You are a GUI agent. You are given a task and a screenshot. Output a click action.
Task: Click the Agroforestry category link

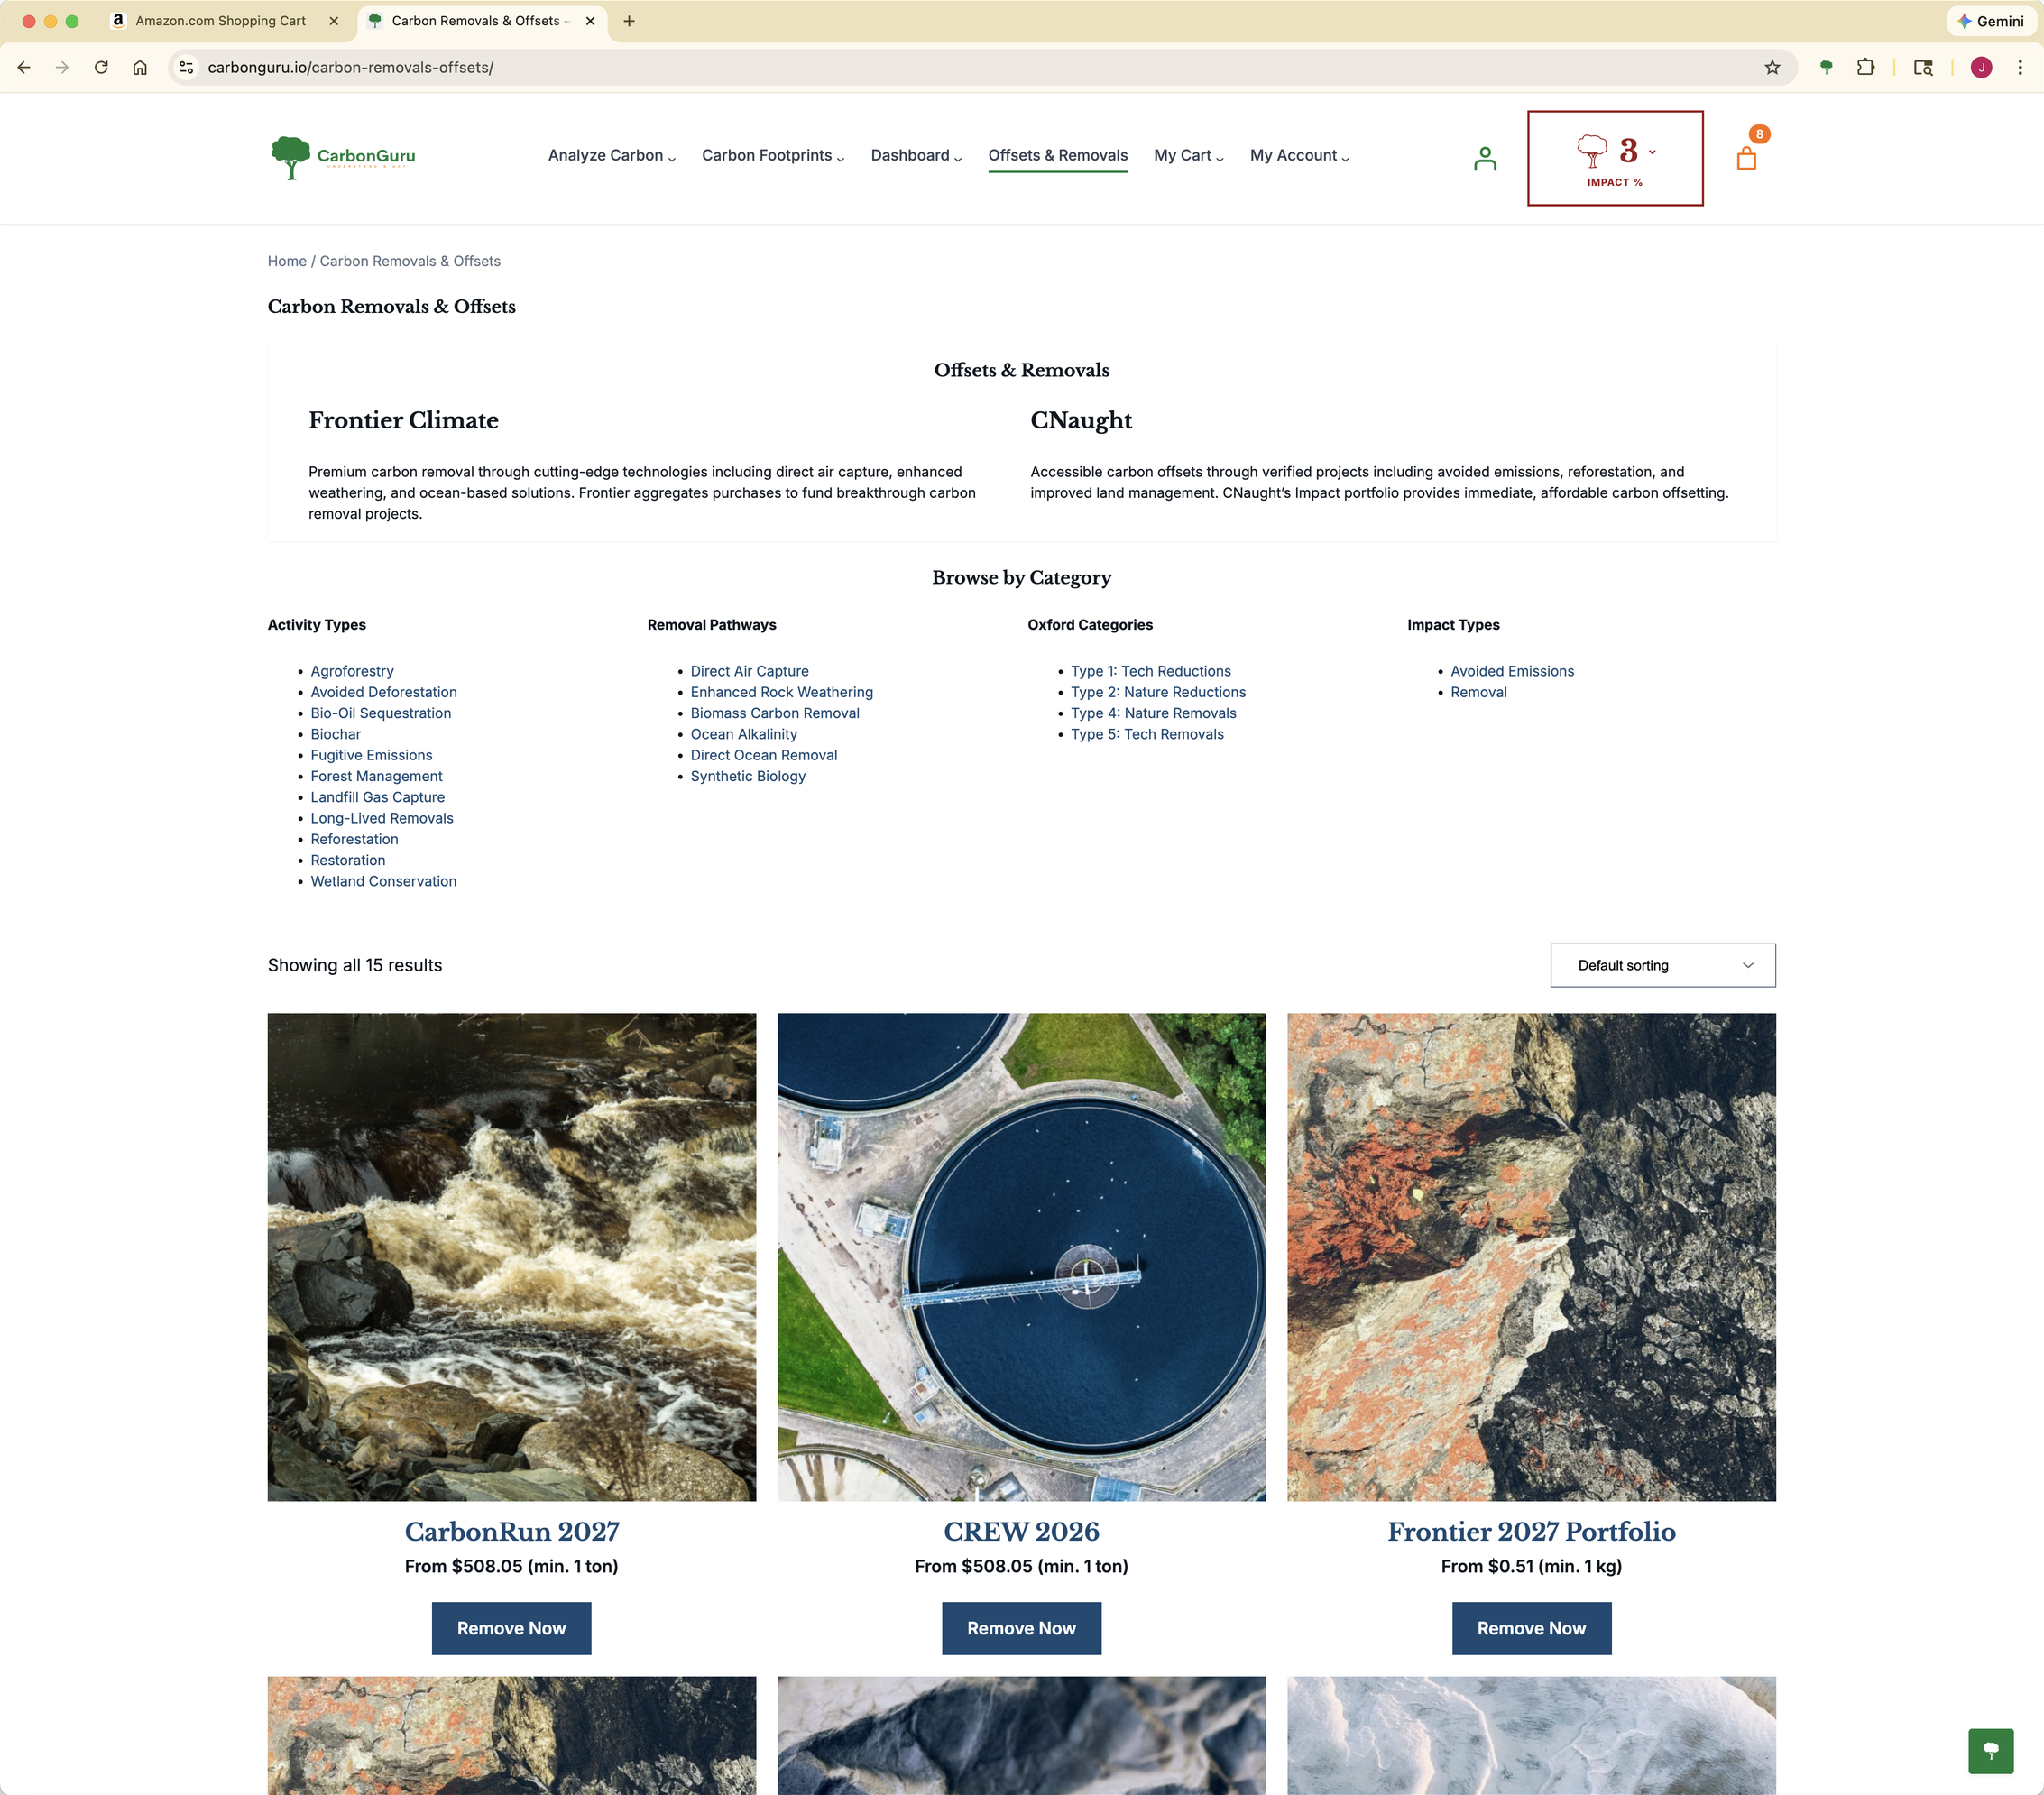click(x=352, y=671)
